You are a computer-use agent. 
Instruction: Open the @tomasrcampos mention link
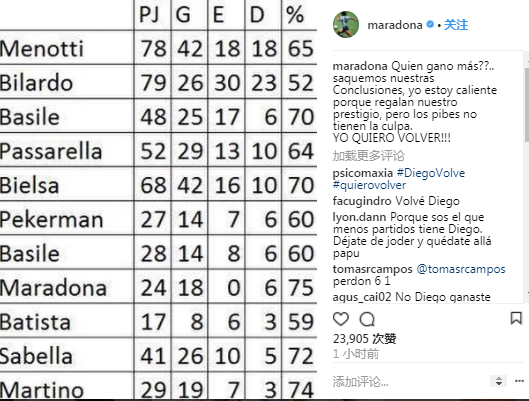coord(461,269)
